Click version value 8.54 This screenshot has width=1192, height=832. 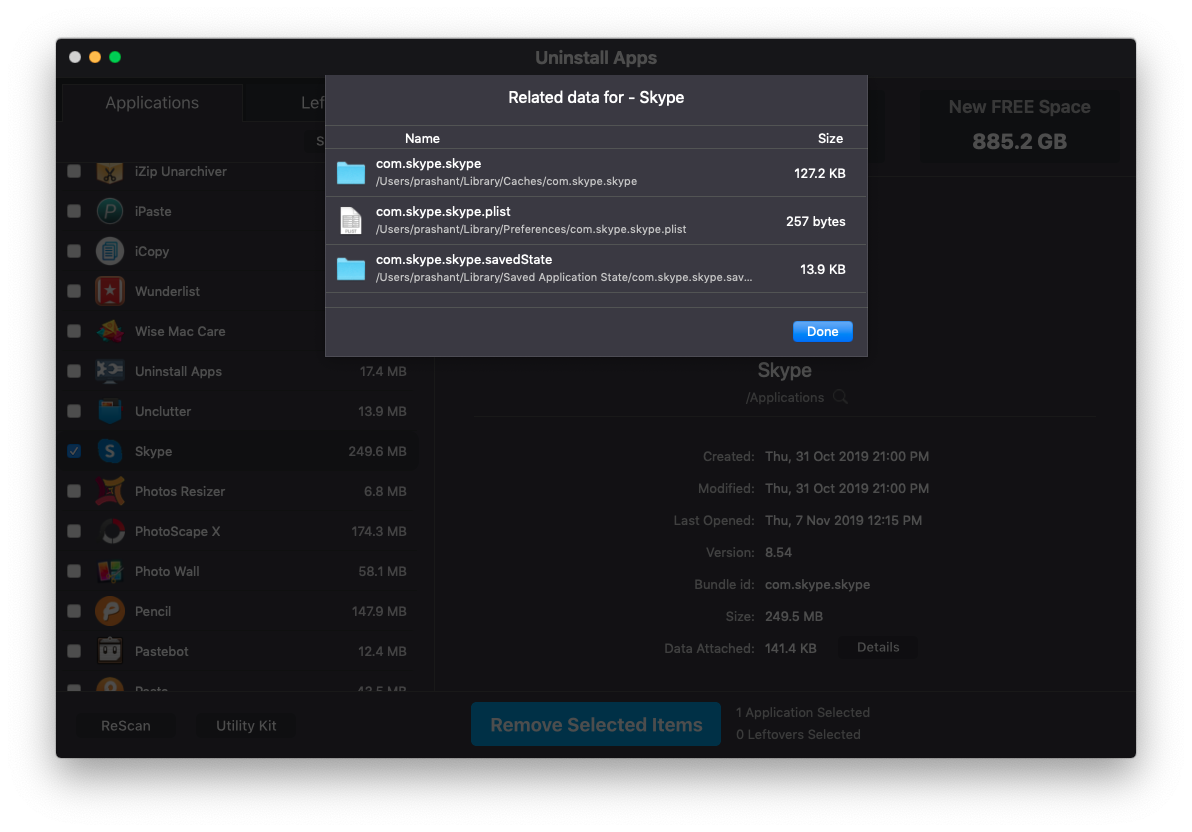coord(778,553)
